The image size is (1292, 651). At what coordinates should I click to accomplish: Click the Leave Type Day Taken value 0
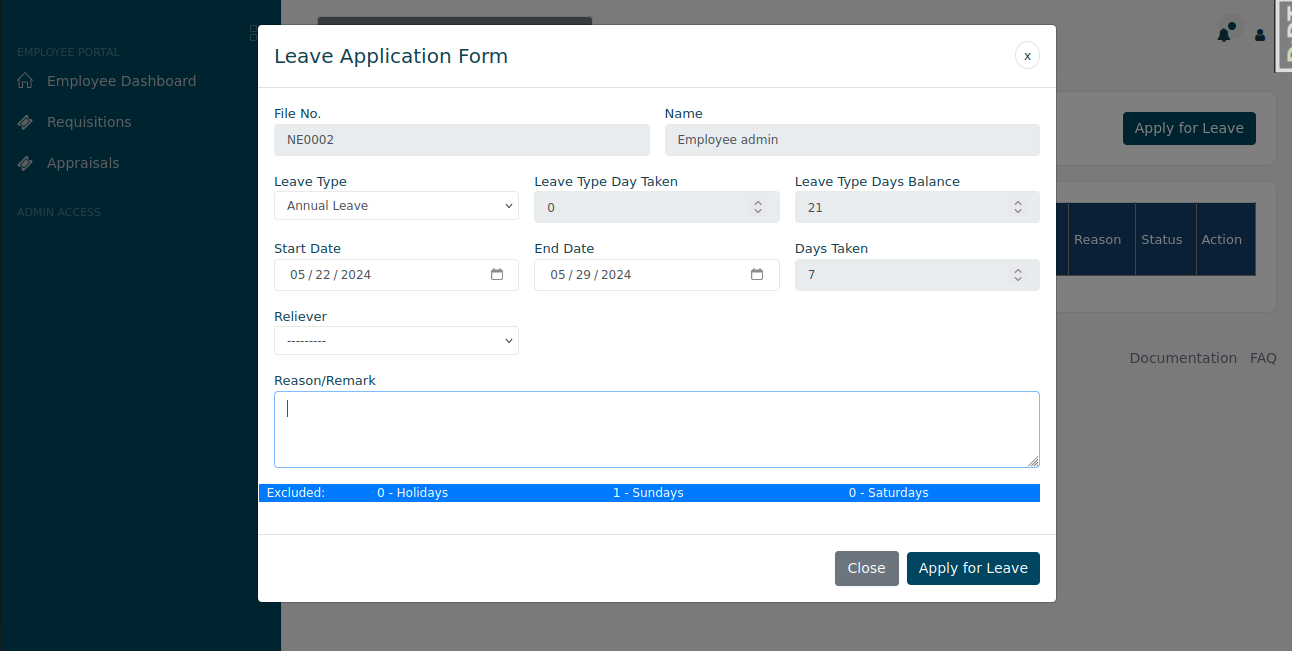657,207
